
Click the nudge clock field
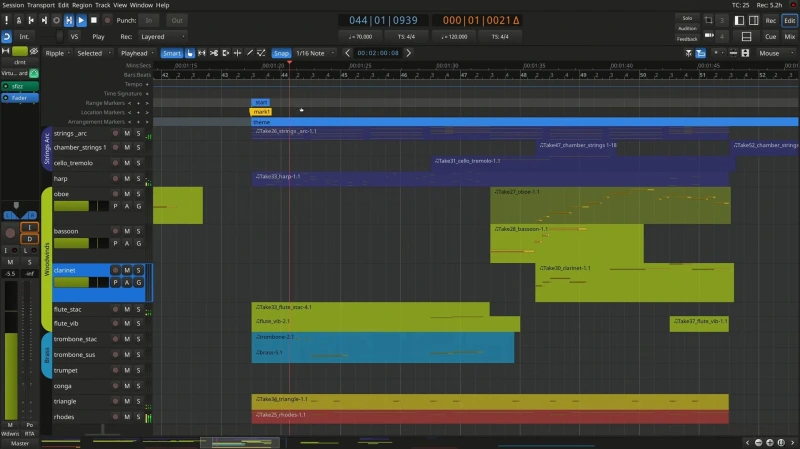click(378, 53)
